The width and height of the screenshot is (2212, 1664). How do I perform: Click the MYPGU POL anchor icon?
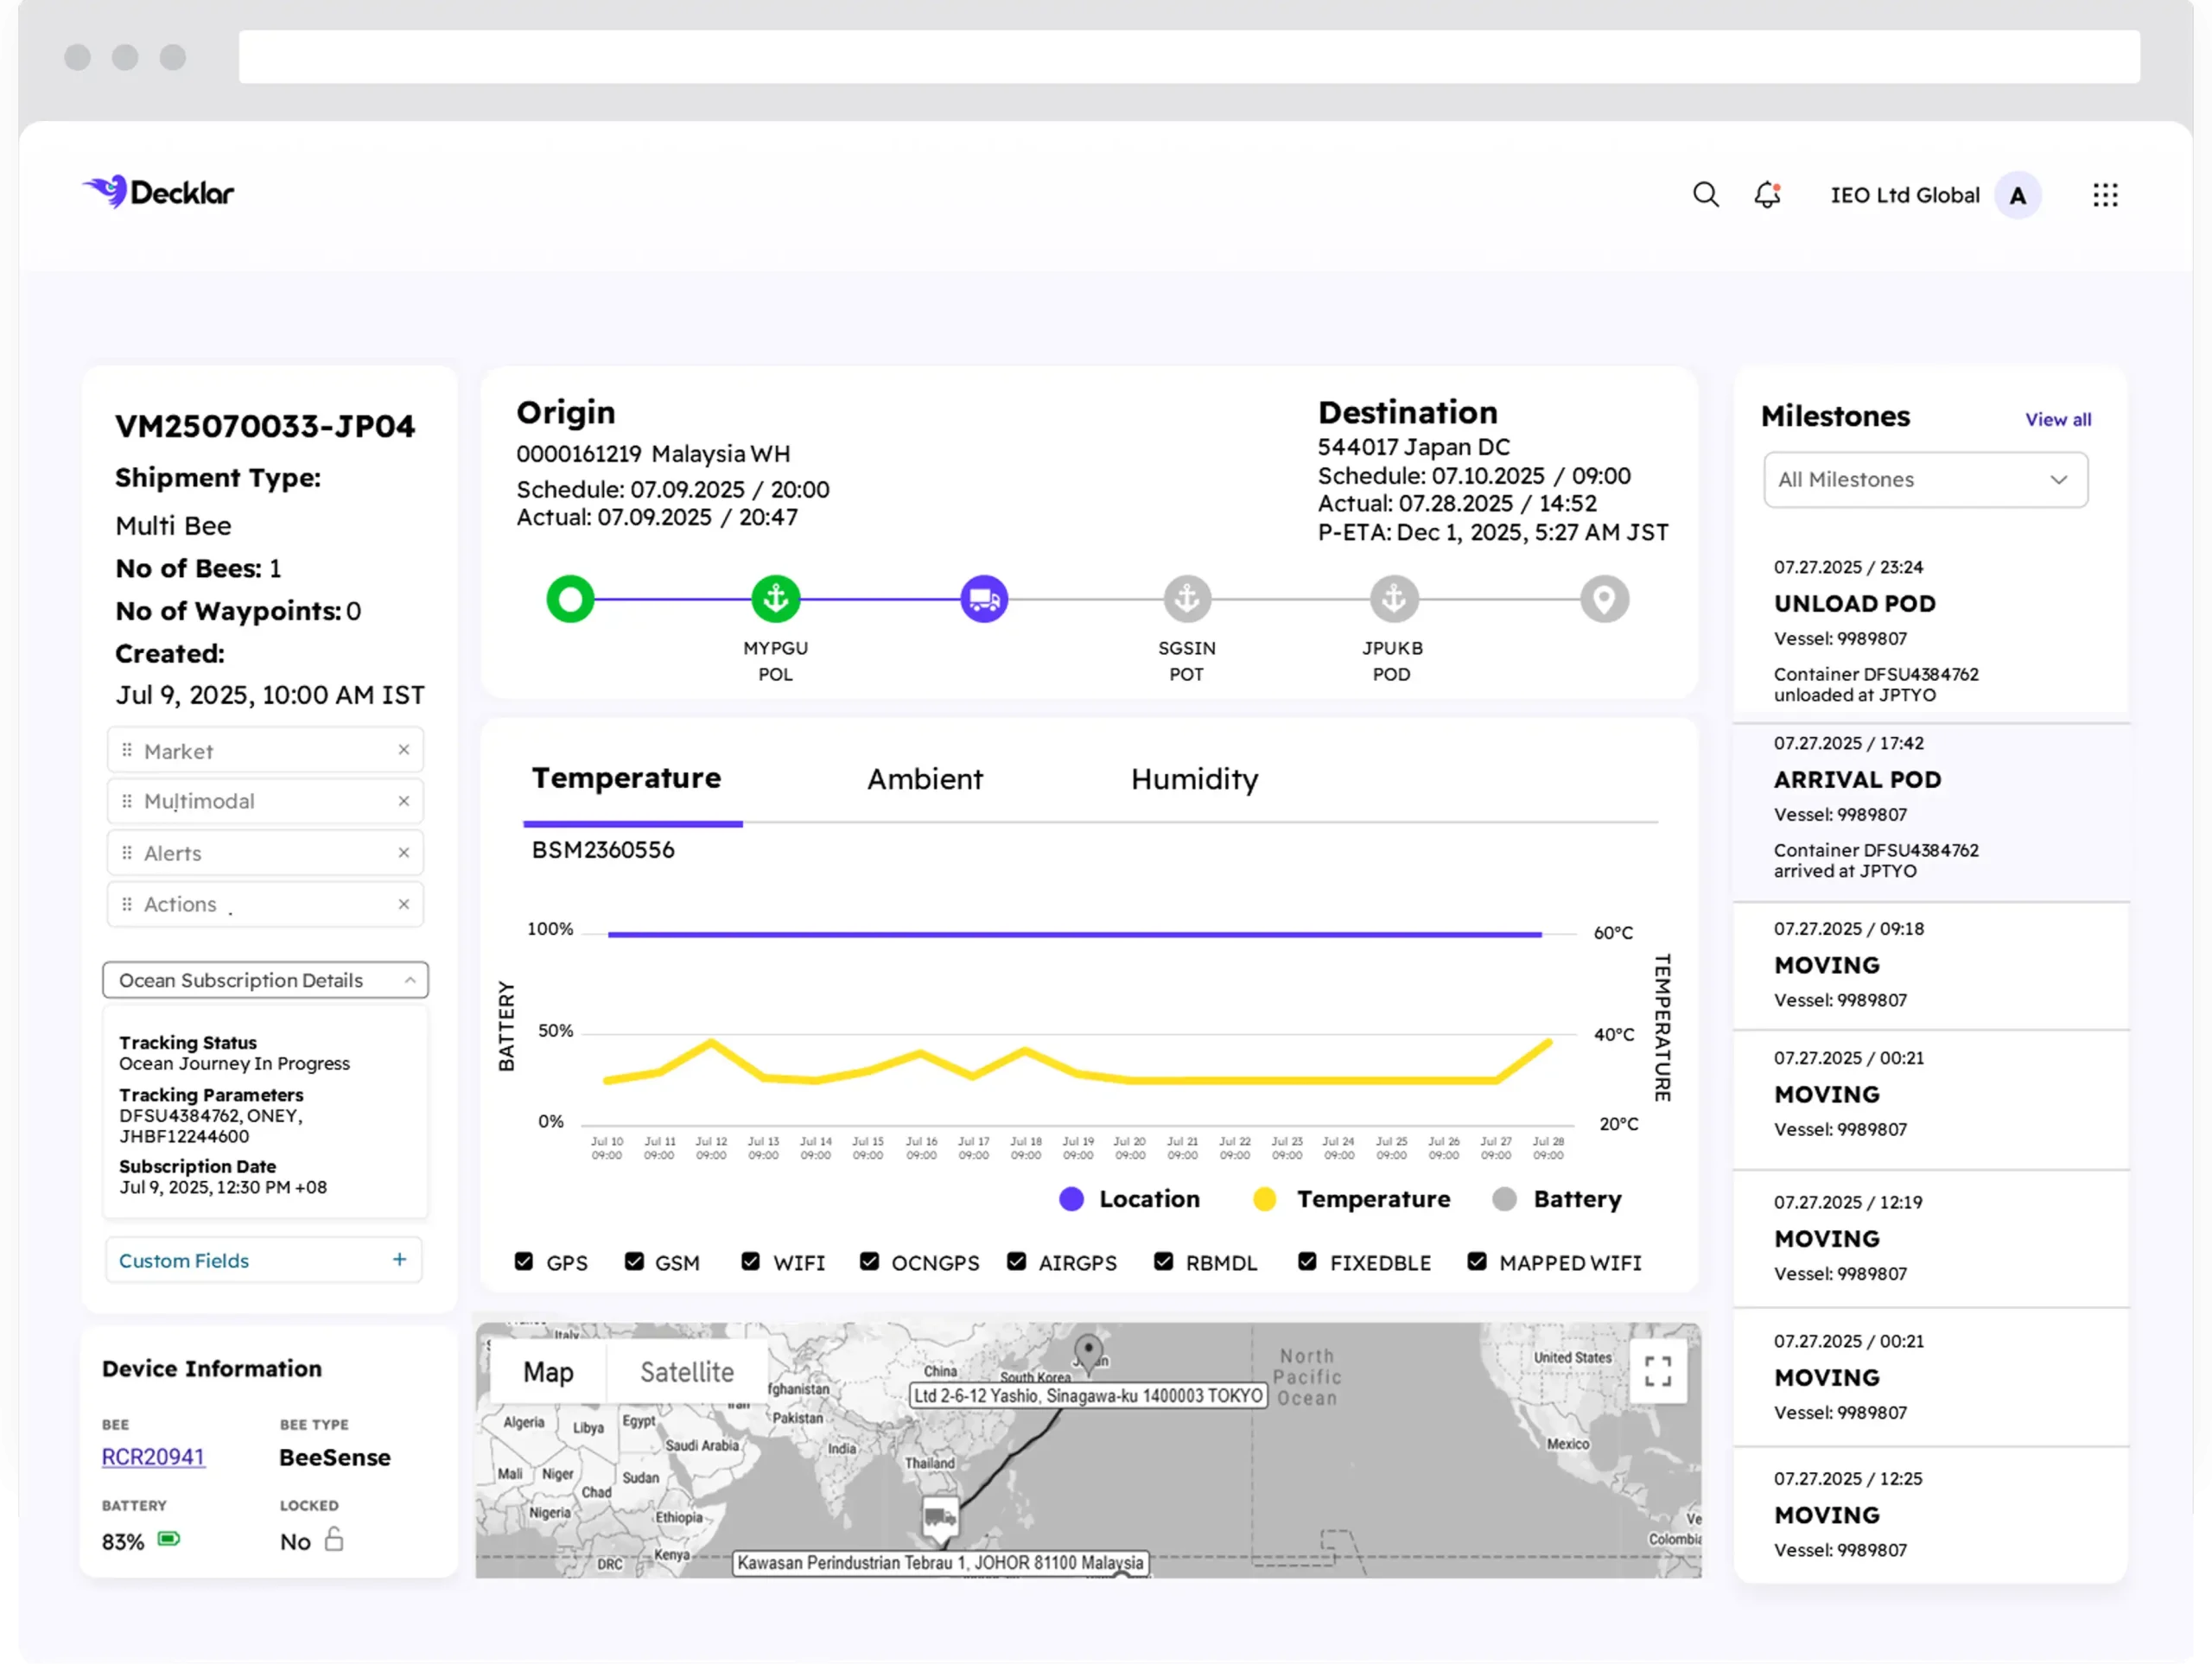pos(776,599)
